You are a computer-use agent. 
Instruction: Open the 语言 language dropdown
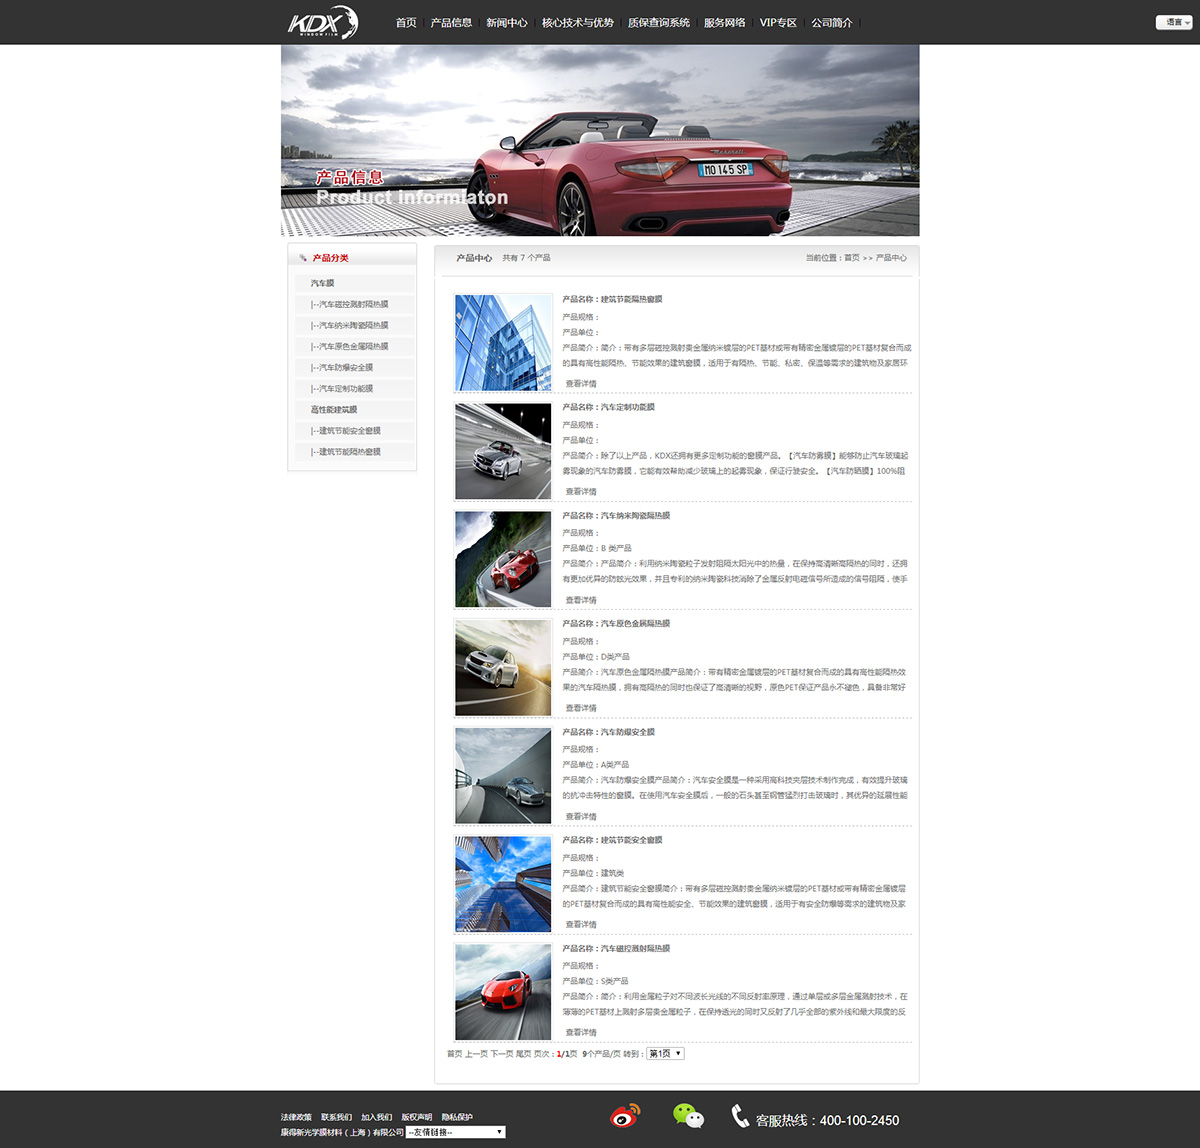tap(1174, 22)
